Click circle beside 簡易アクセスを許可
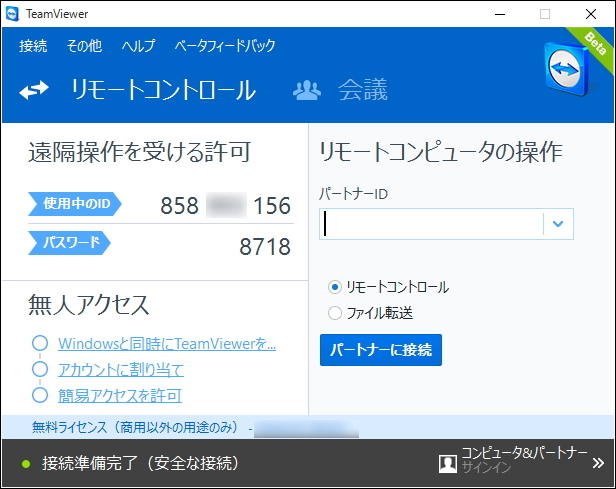This screenshot has width=616, height=489. (x=40, y=395)
